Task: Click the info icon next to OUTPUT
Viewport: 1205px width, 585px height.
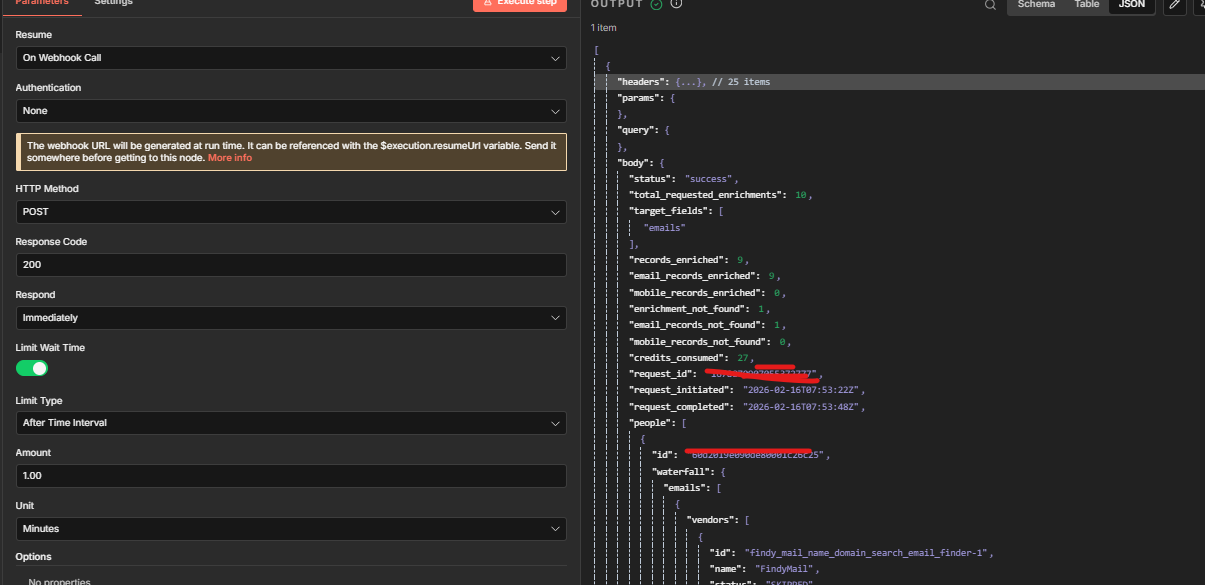Action: click(677, 4)
